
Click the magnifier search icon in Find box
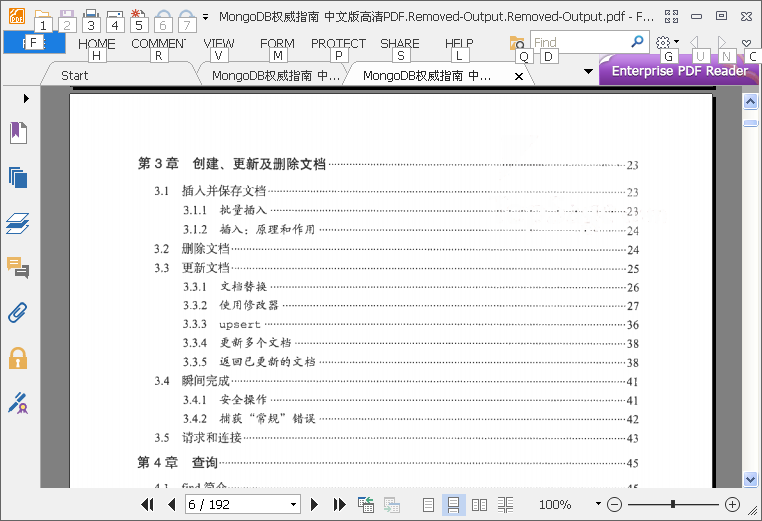[637, 42]
